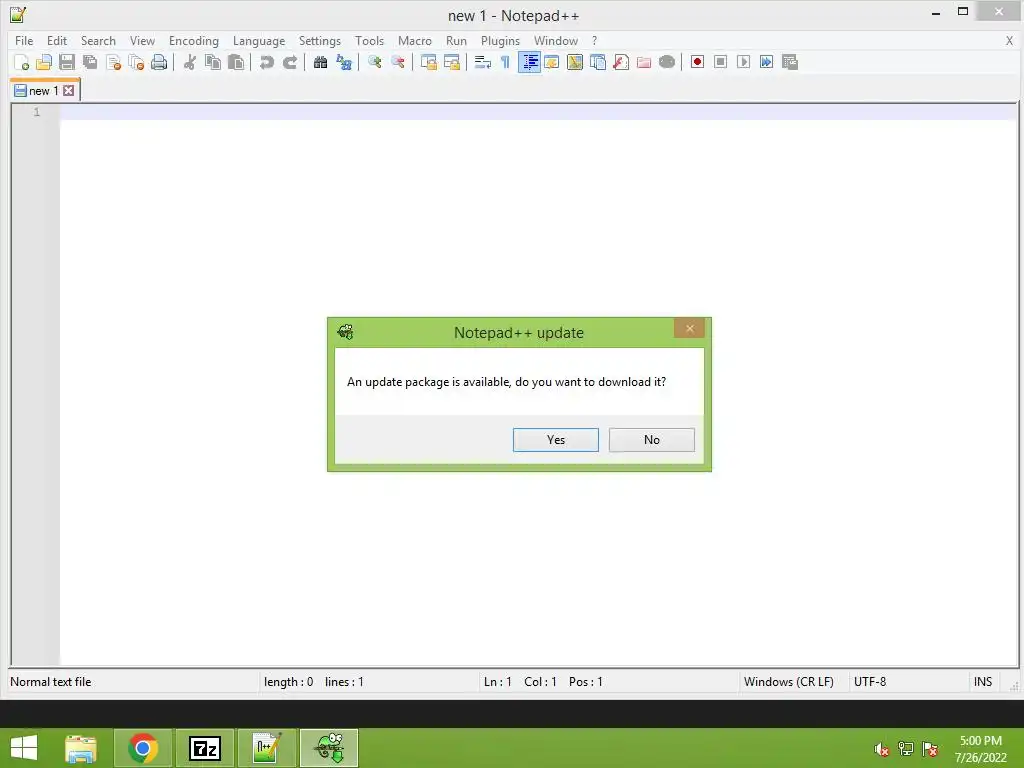Toggle Show All Characters pilcrow icon
Viewport: 1024px width, 768px height.
505,62
